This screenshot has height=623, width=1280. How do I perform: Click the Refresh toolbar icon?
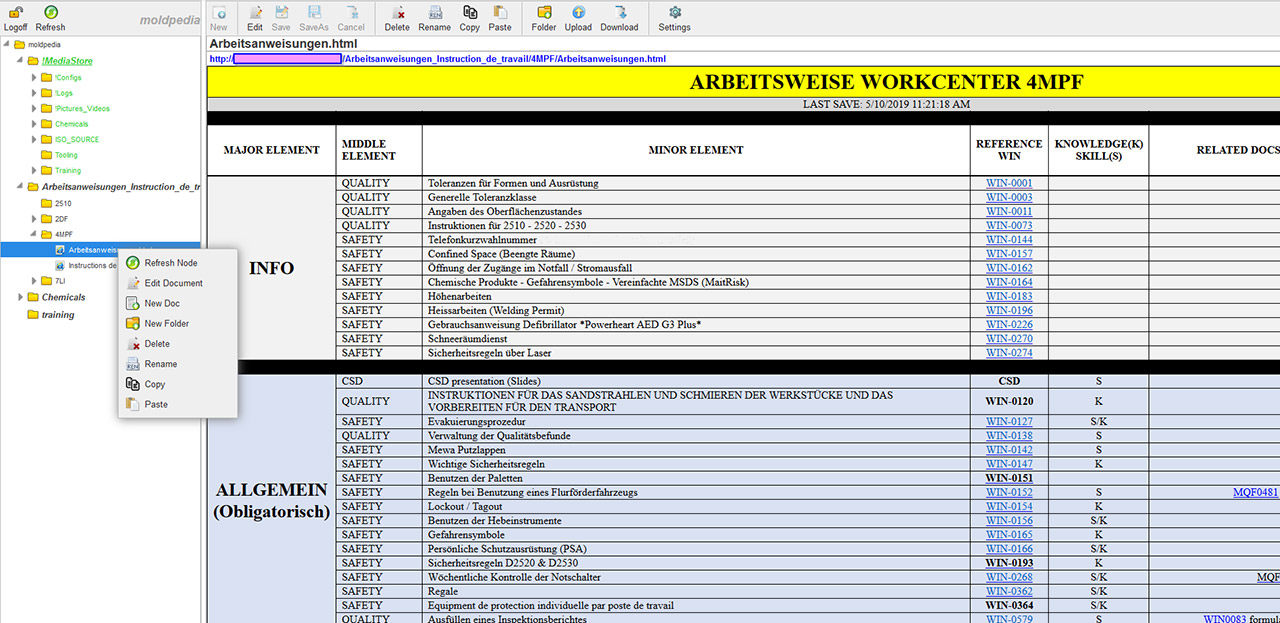coord(50,12)
